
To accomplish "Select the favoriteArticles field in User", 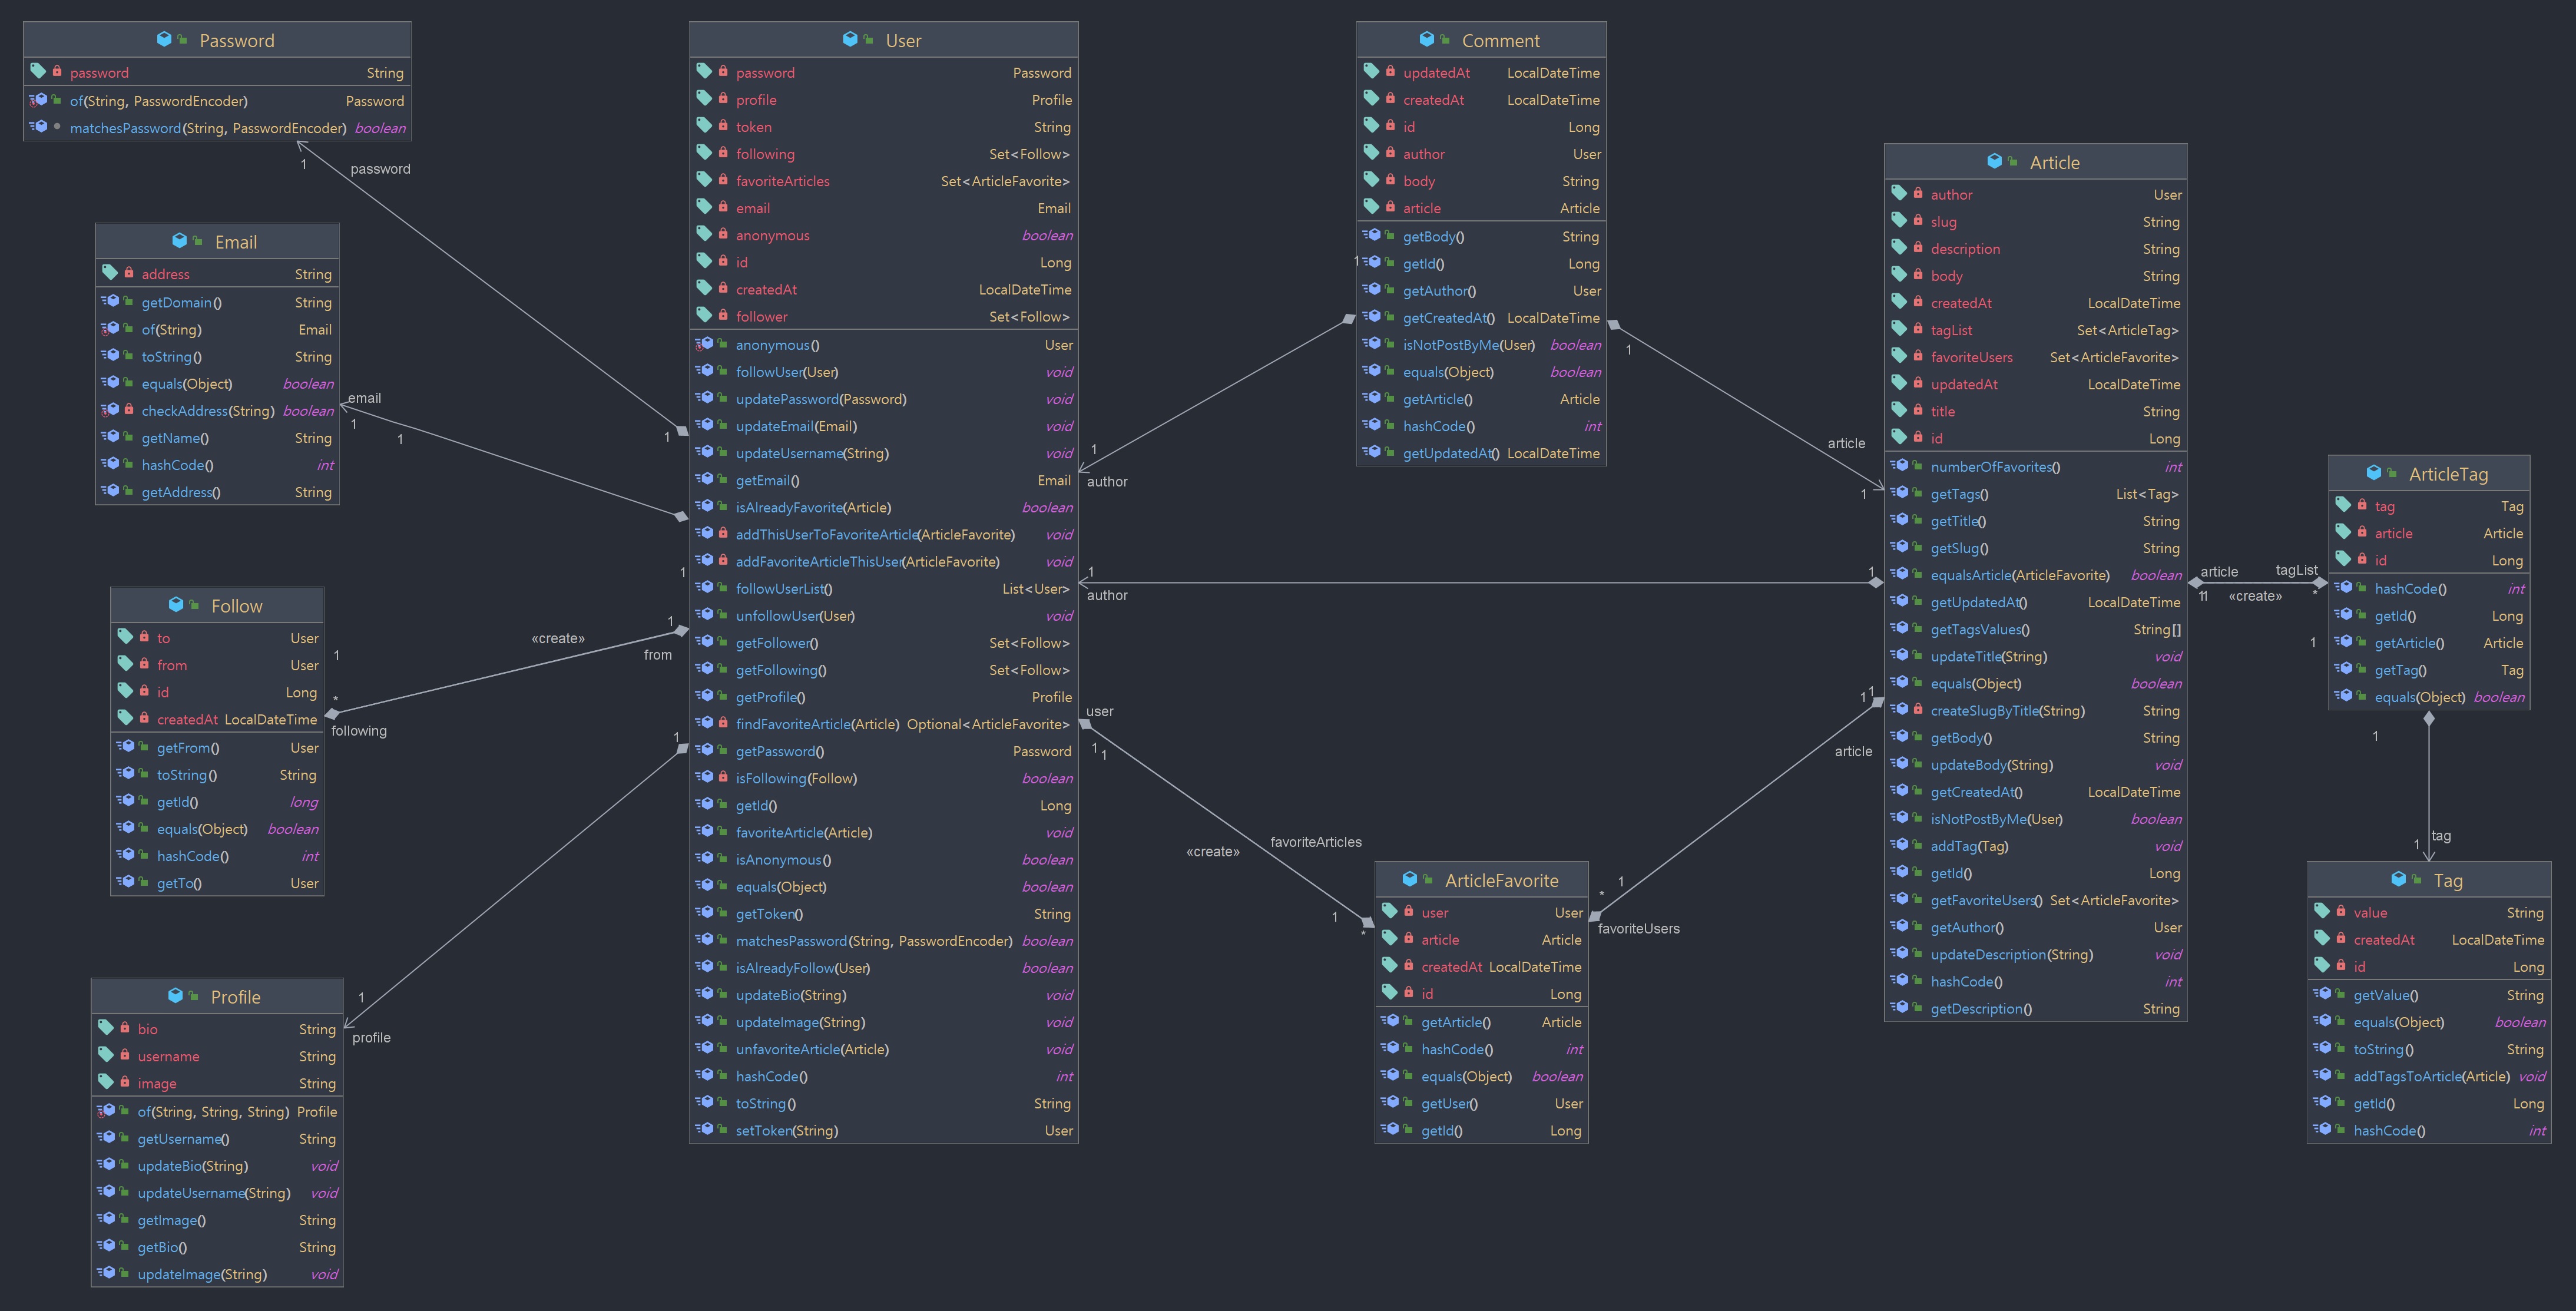I will [x=782, y=181].
